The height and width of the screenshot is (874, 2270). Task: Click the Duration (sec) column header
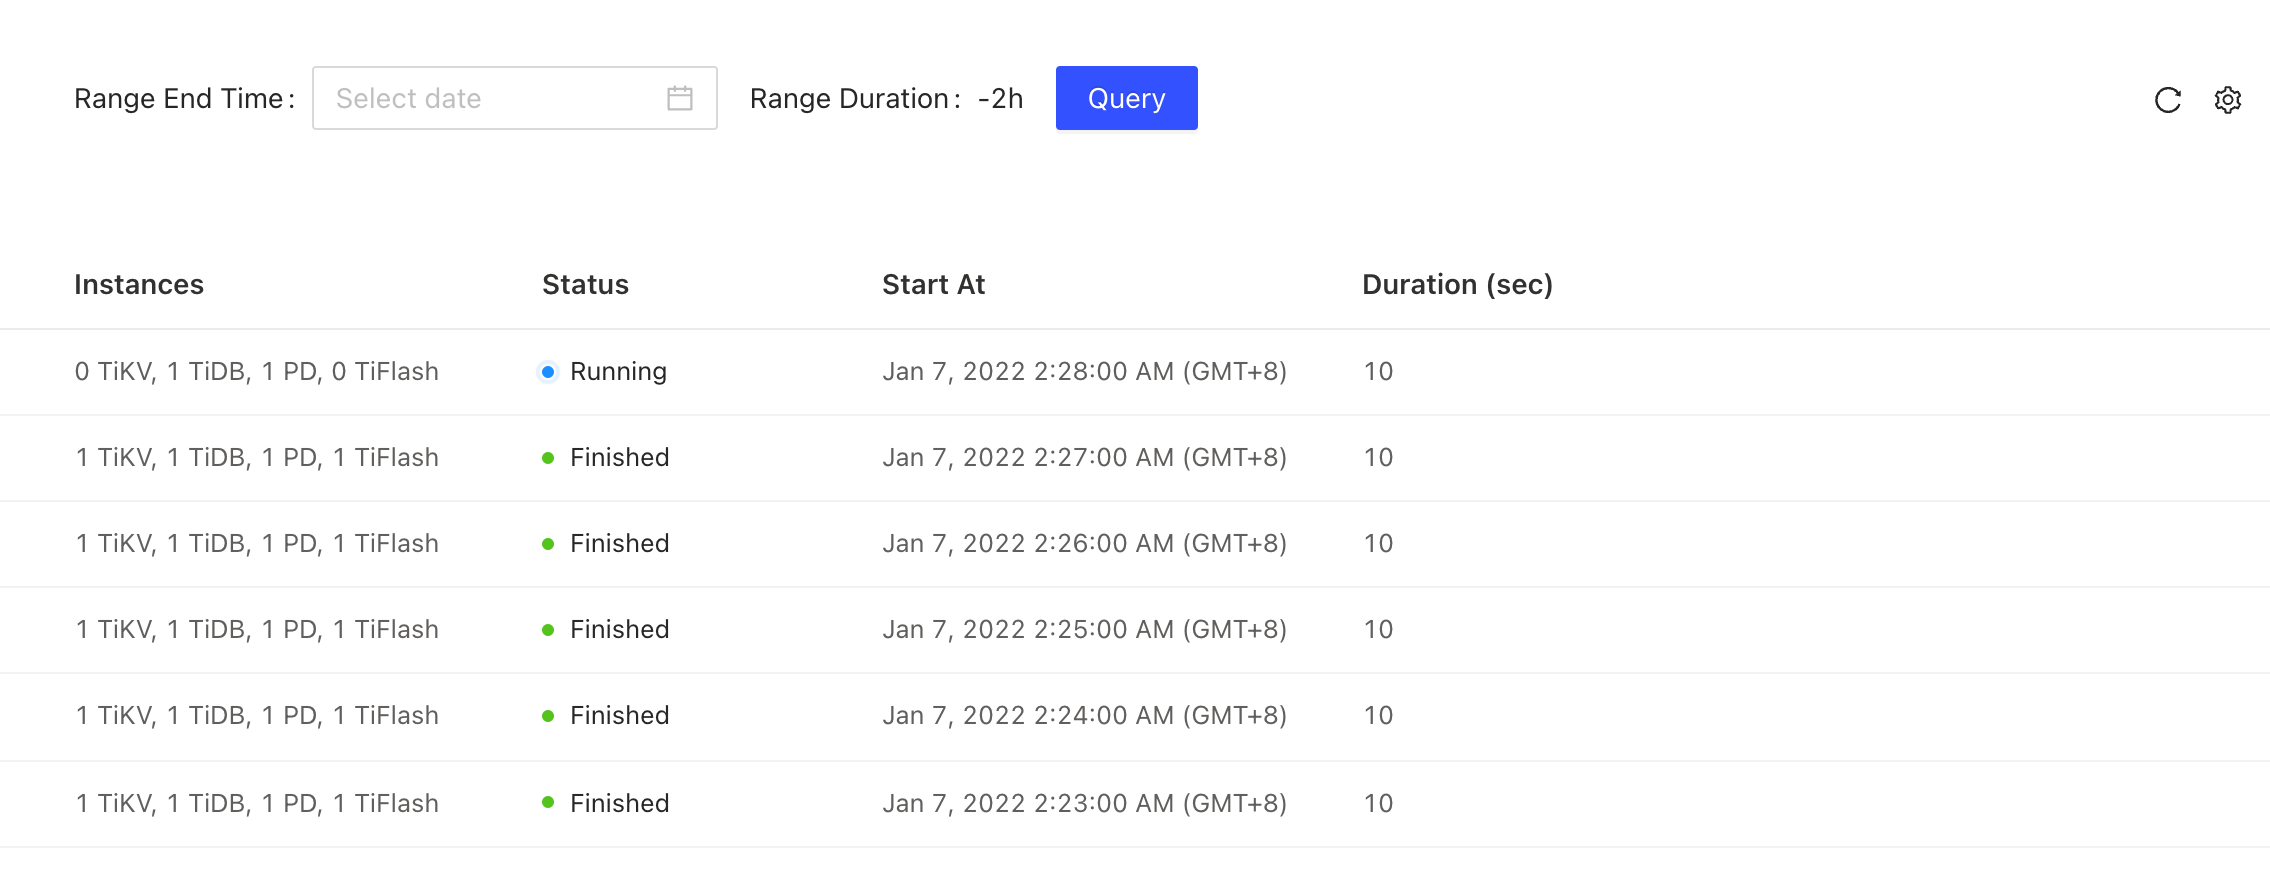(x=1456, y=285)
